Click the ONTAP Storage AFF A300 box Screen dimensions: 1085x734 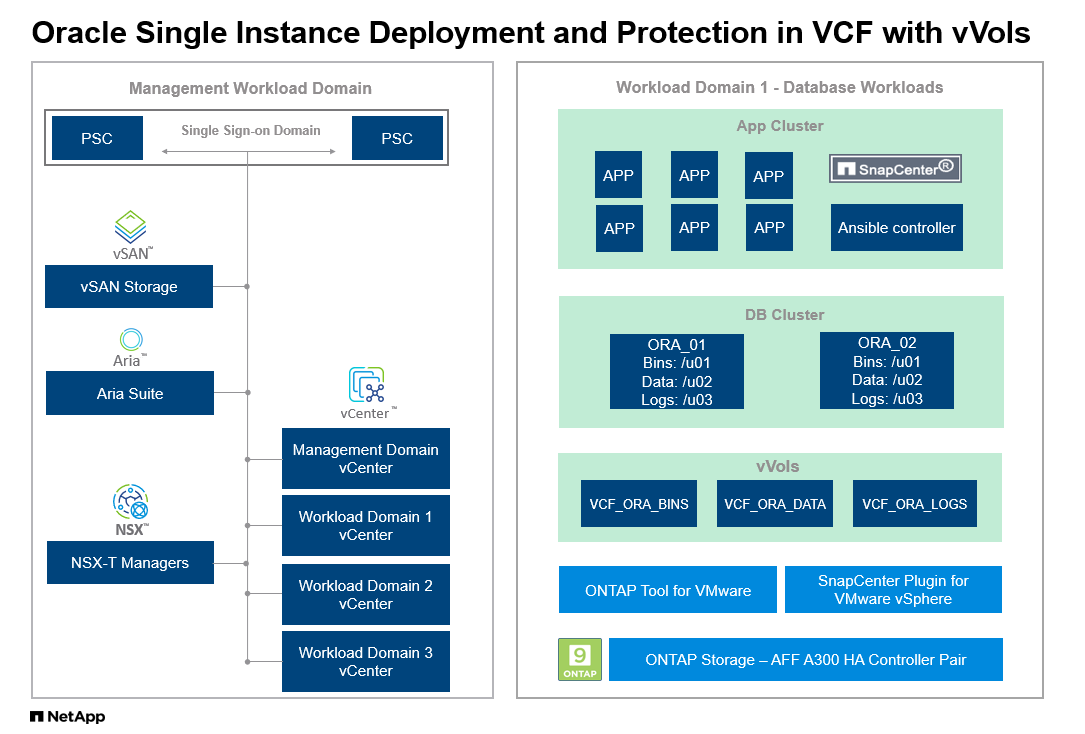pos(805,659)
